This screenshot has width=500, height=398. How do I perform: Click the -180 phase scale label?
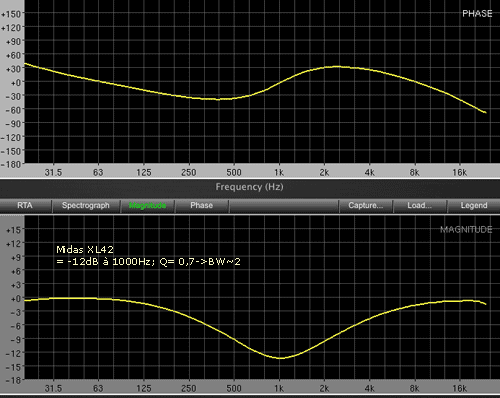coord(11,165)
